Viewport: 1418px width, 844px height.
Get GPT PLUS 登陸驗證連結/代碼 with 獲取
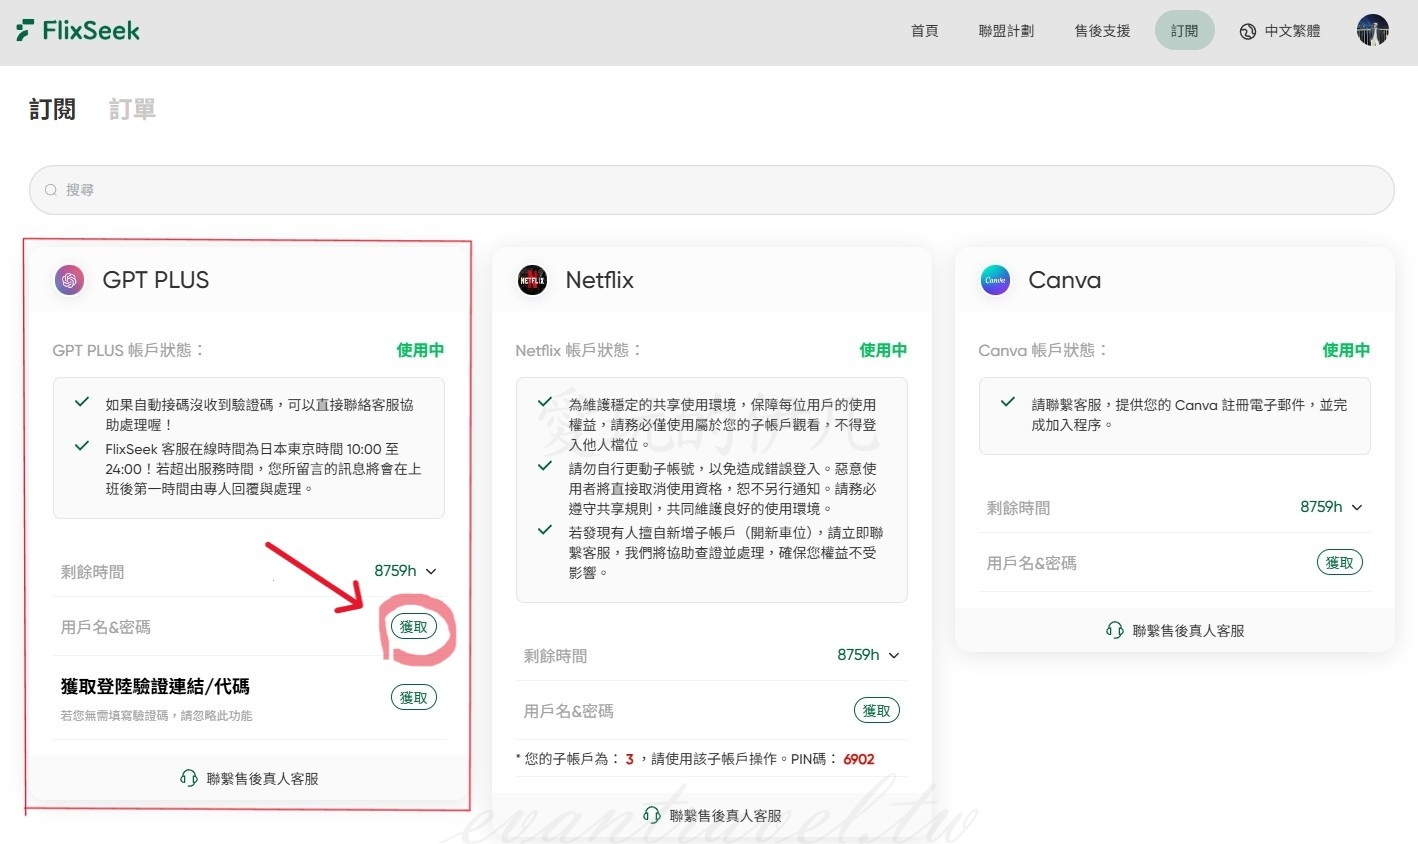click(413, 698)
